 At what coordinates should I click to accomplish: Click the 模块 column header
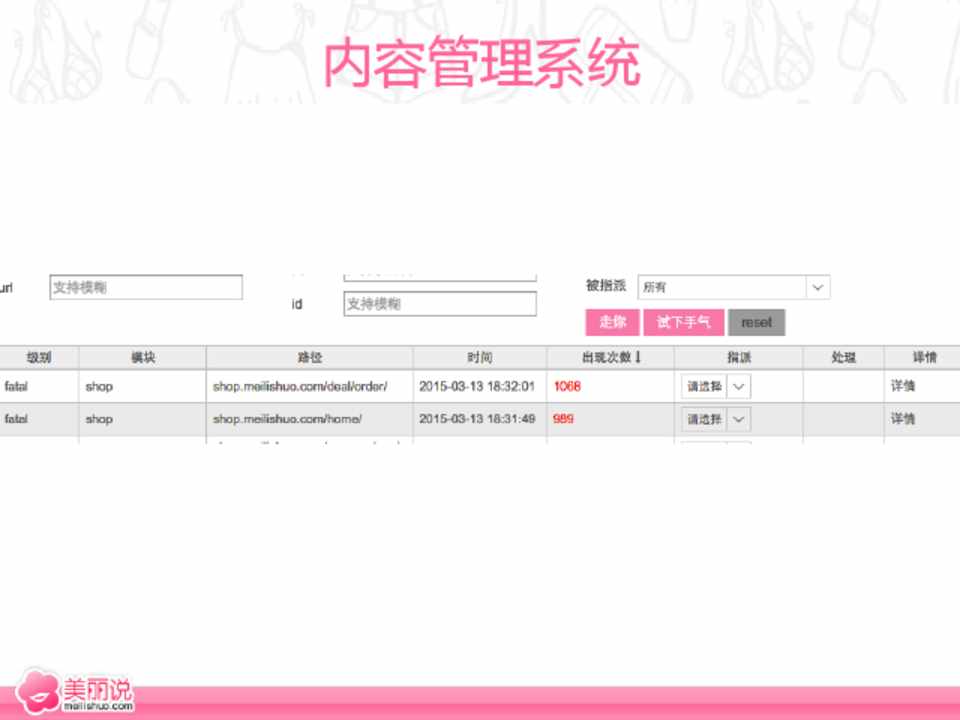click(x=143, y=357)
